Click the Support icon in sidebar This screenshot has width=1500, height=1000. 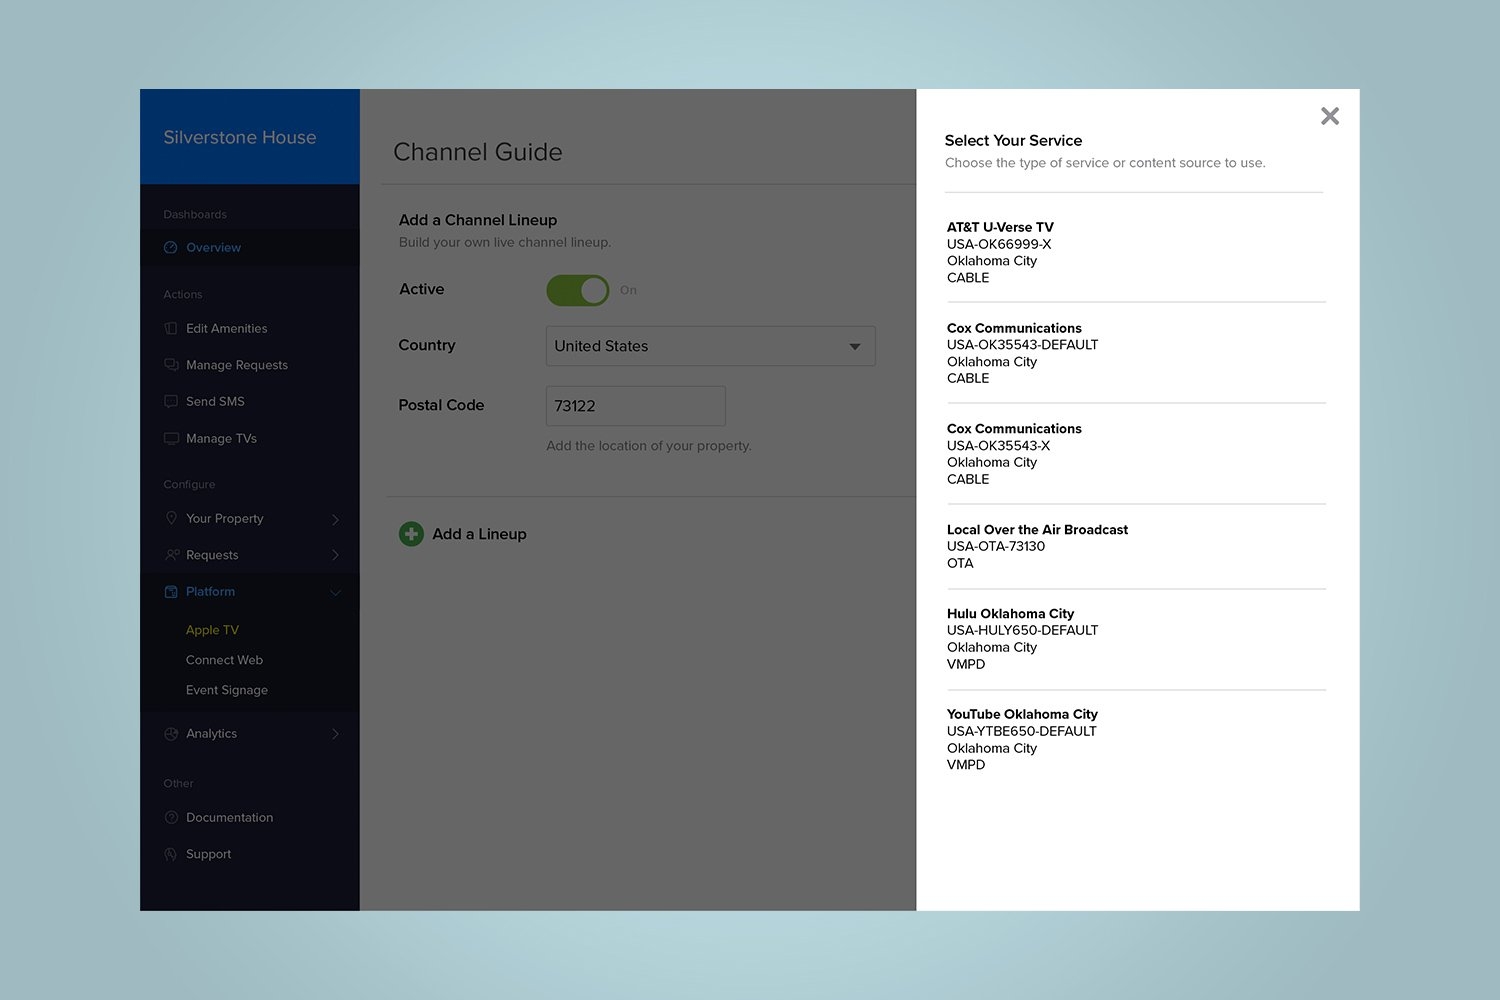171,854
